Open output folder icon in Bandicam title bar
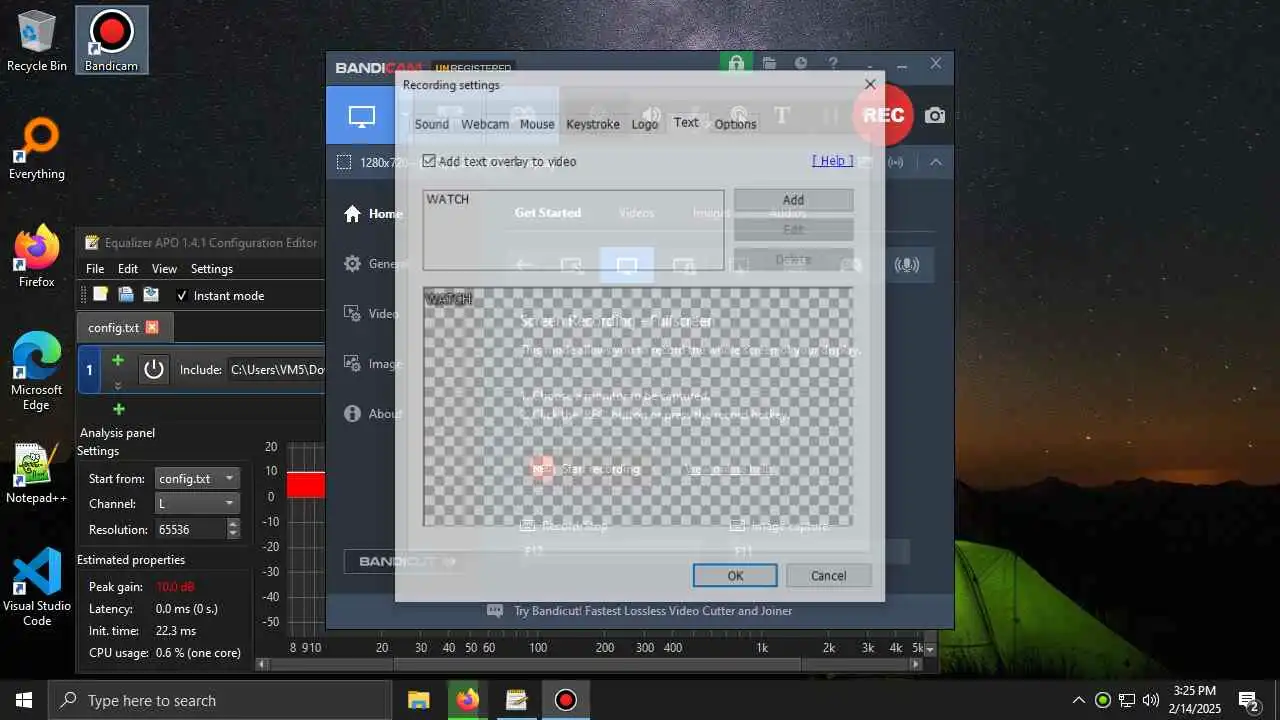The height and width of the screenshot is (720, 1280). pos(769,63)
